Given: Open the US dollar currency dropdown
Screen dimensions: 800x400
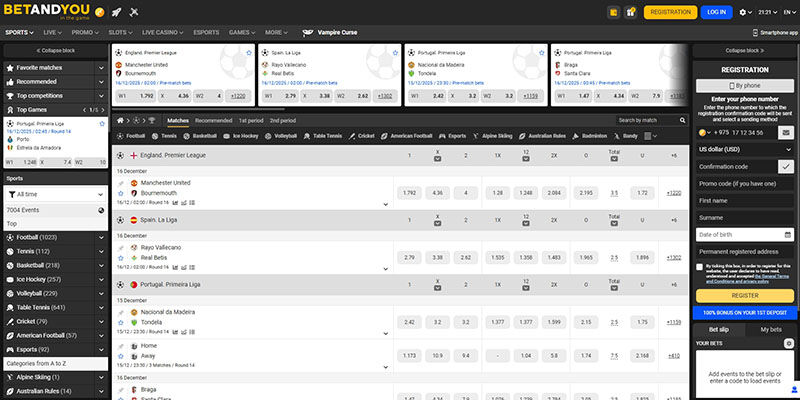Looking at the screenshot, I should (x=745, y=149).
